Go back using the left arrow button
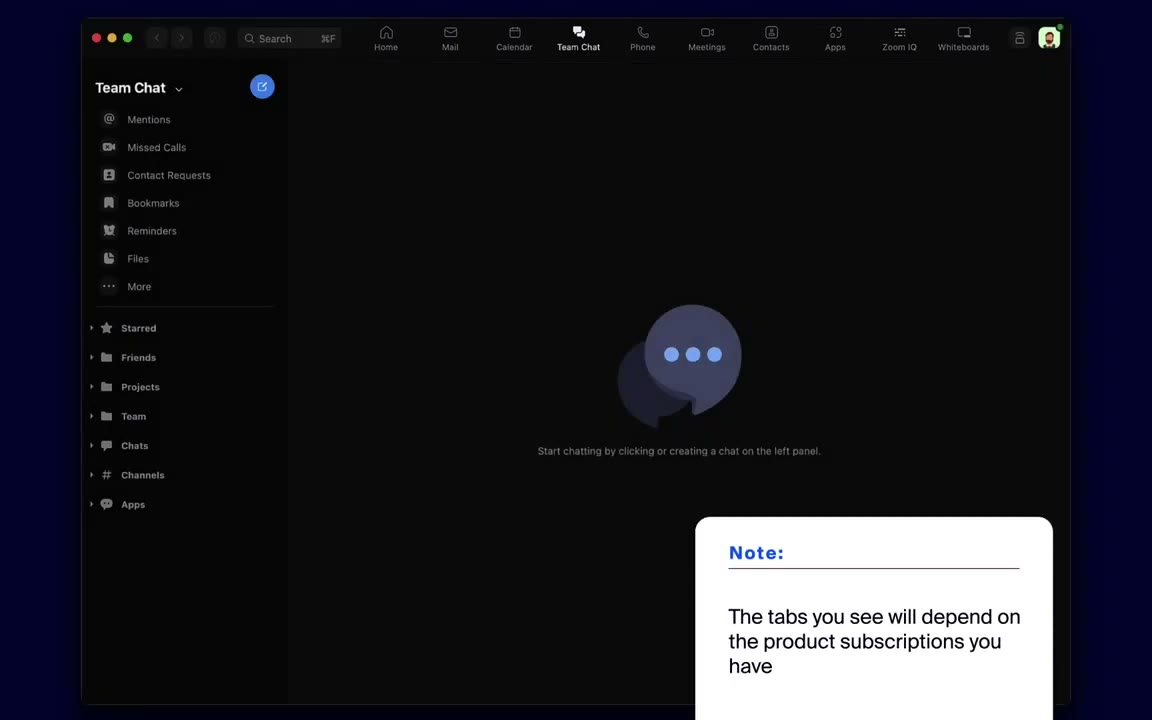This screenshot has height=720, width=1152. pyautogui.click(x=156, y=38)
